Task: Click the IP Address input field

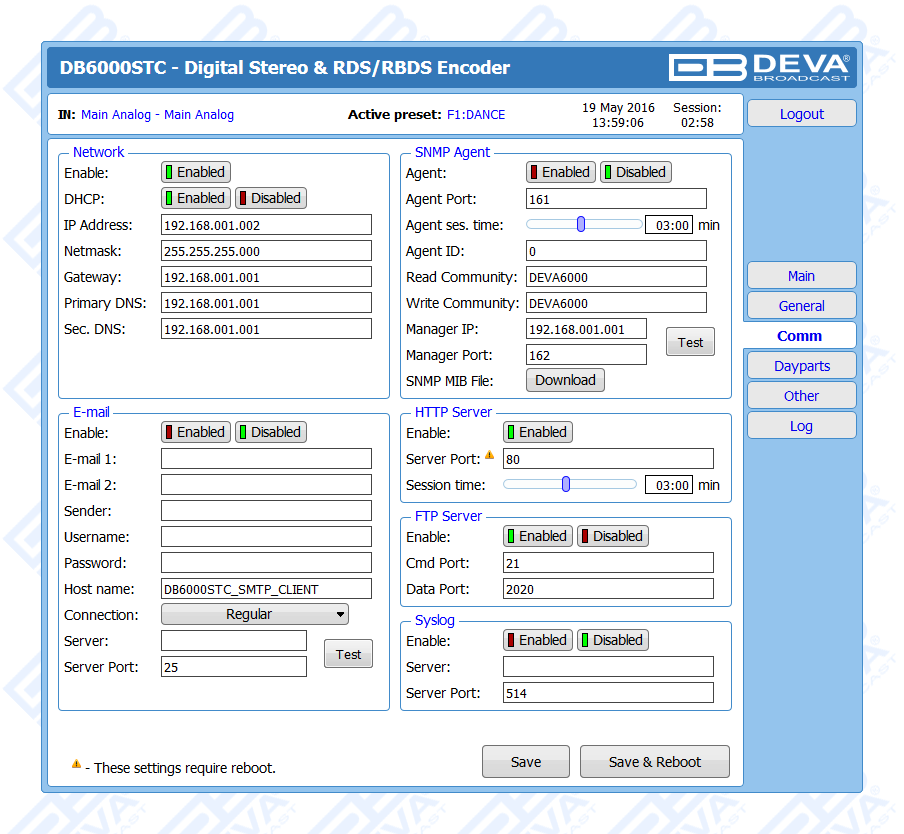Action: click(x=266, y=225)
